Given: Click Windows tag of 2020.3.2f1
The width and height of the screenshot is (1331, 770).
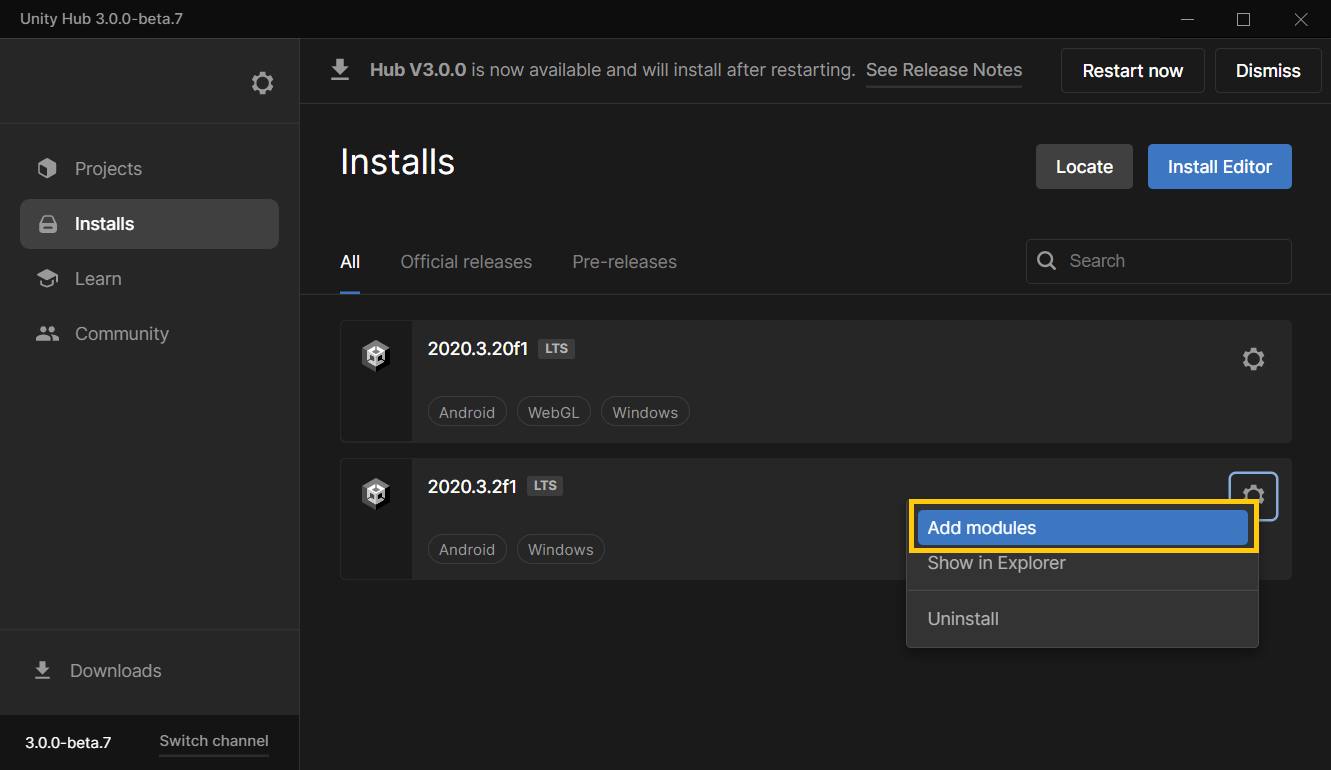Looking at the screenshot, I should [x=561, y=549].
